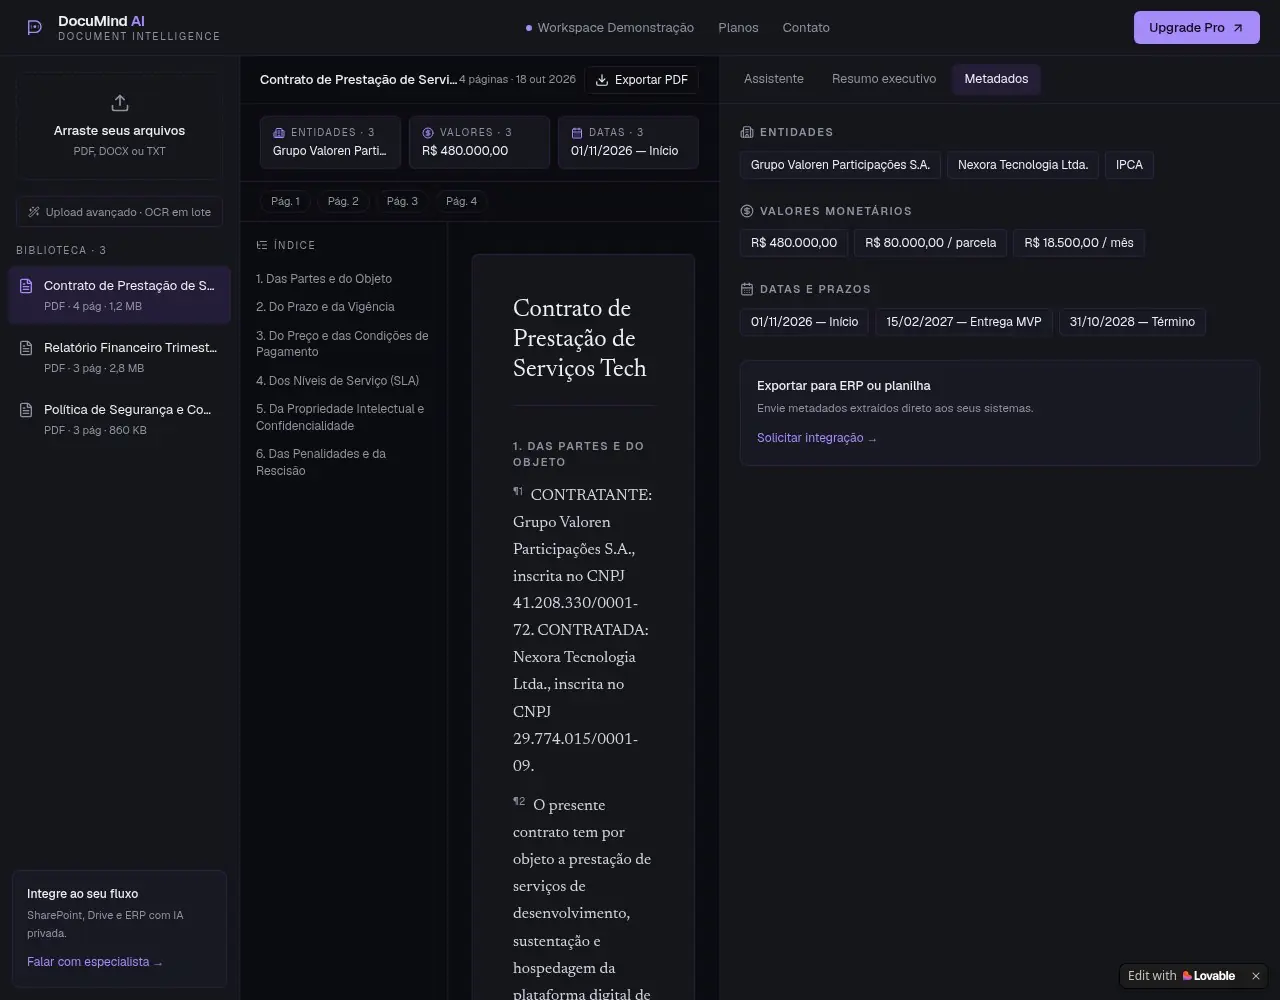
Task: Click the IPCA entity chip
Action: [x=1129, y=165]
